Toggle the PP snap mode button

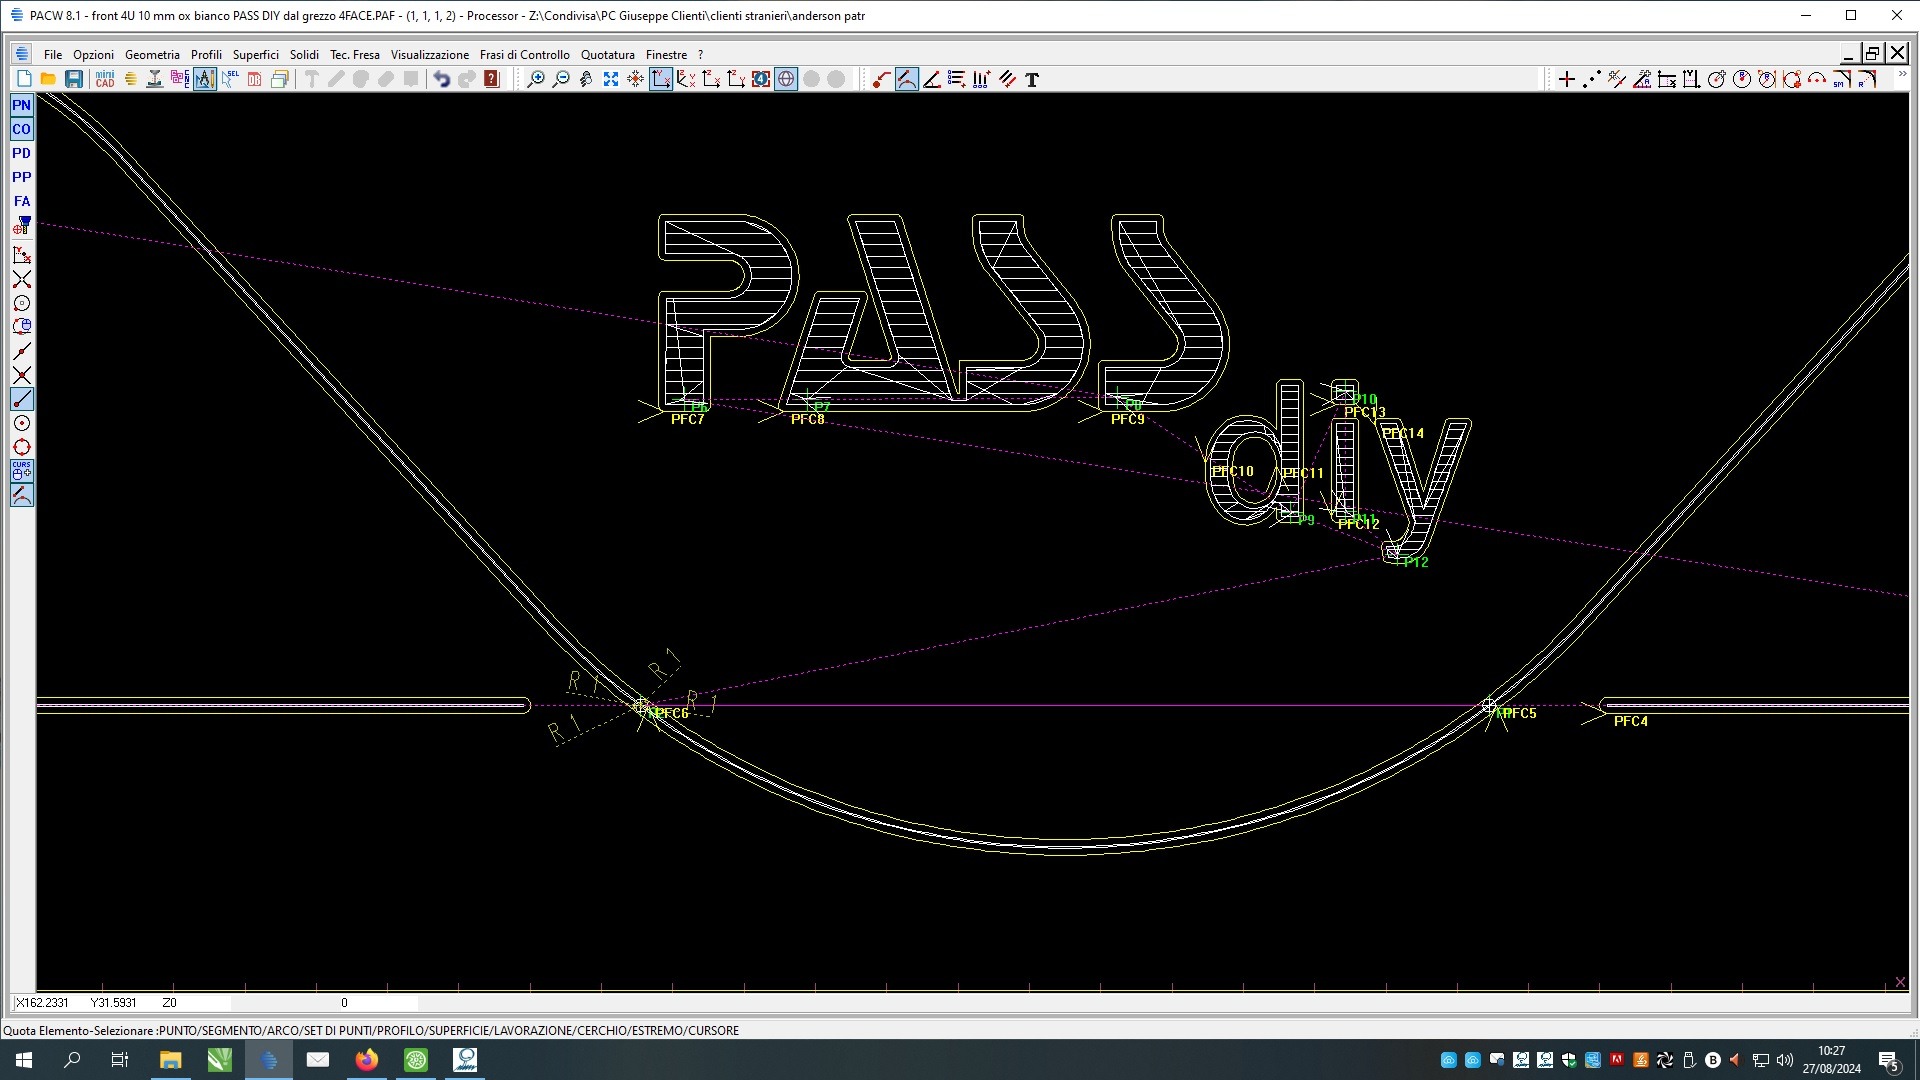click(x=22, y=177)
